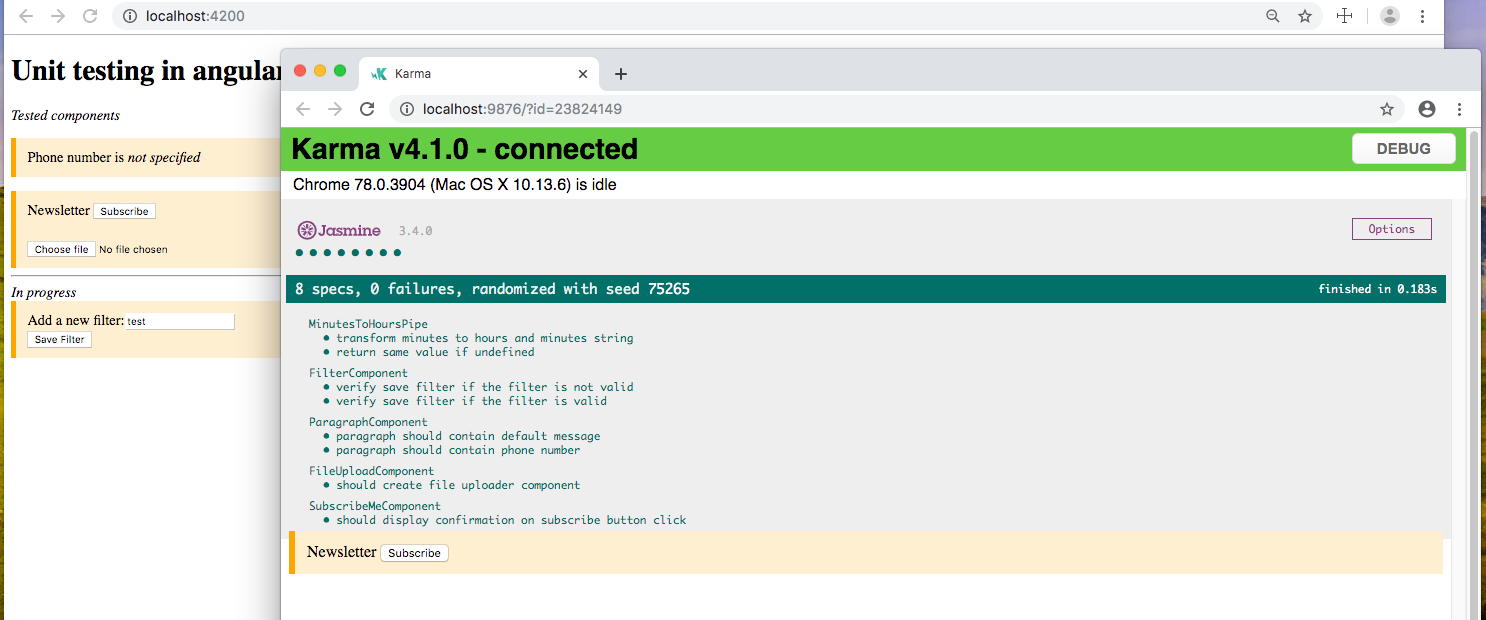
Task: Open spec 'should display confirmation on subscribe button click'
Action: click(511, 520)
